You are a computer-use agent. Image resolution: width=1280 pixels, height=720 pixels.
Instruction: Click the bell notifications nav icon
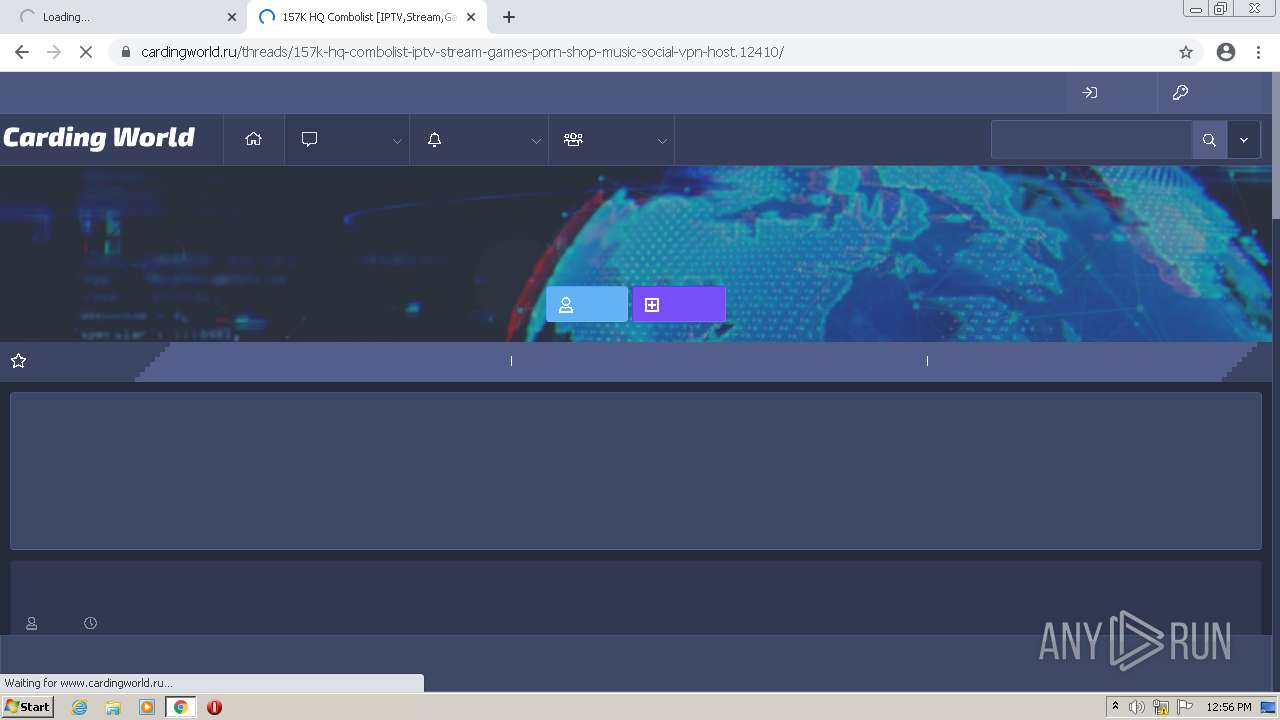coord(434,140)
